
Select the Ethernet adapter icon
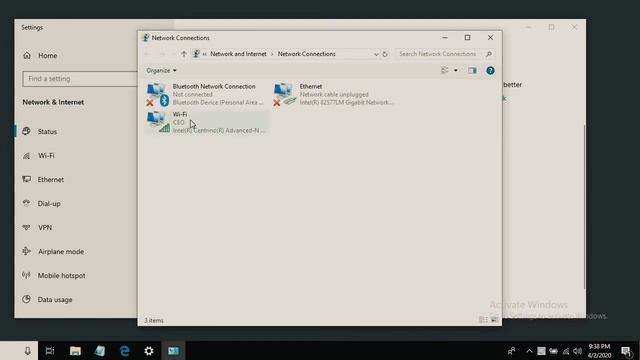284,94
